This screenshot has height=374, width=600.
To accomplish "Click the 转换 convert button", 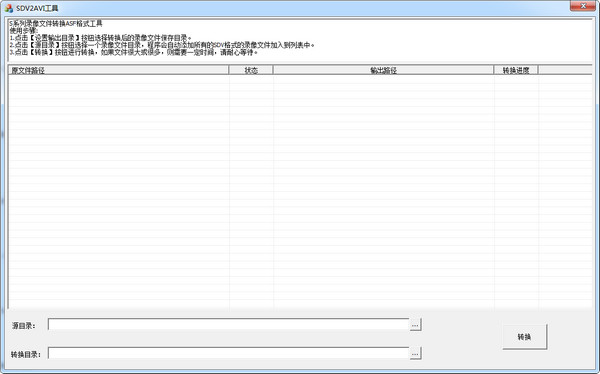I will pyautogui.click(x=525, y=337).
